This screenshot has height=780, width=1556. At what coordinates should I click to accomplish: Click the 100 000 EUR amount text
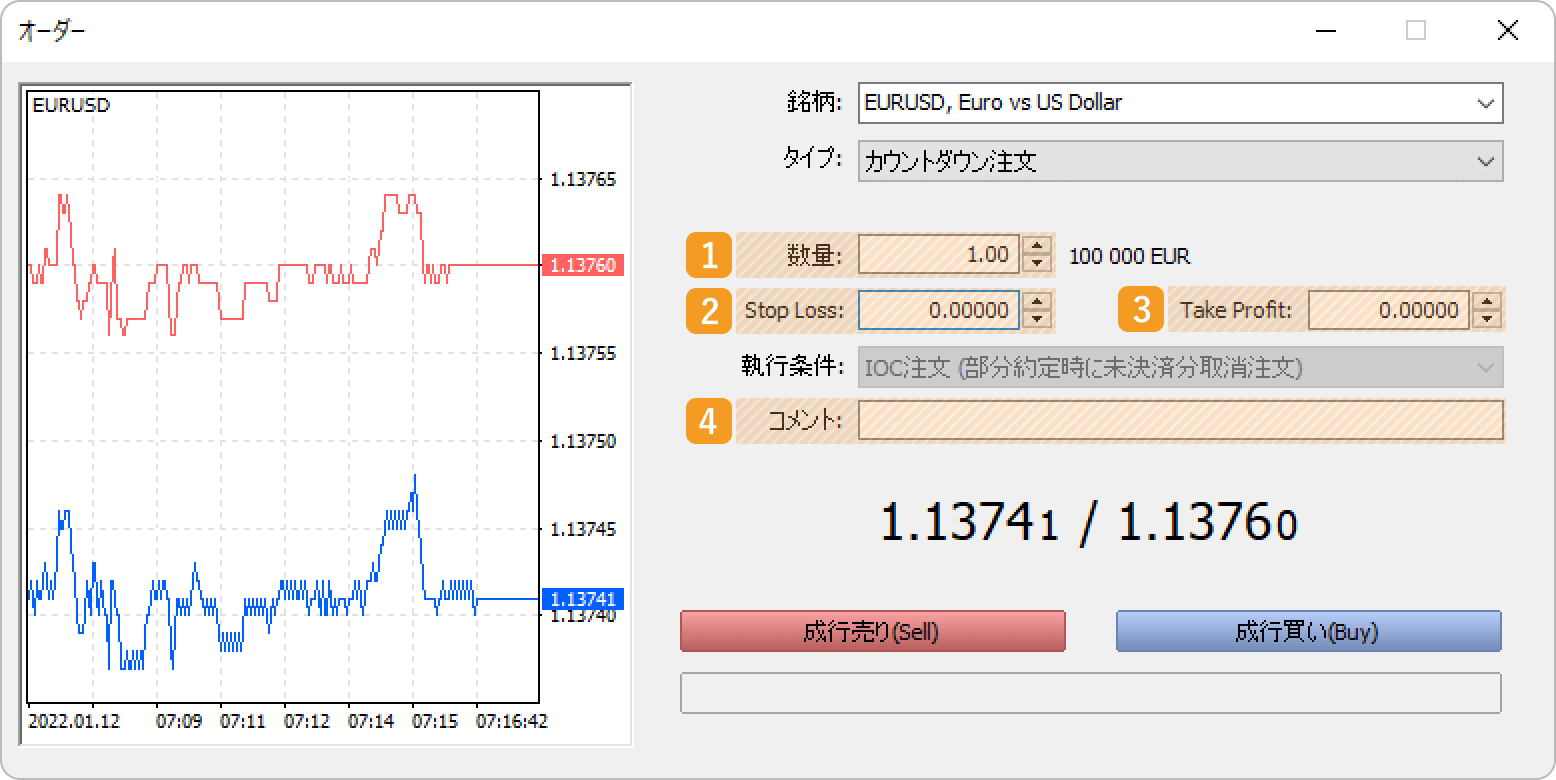click(1129, 256)
